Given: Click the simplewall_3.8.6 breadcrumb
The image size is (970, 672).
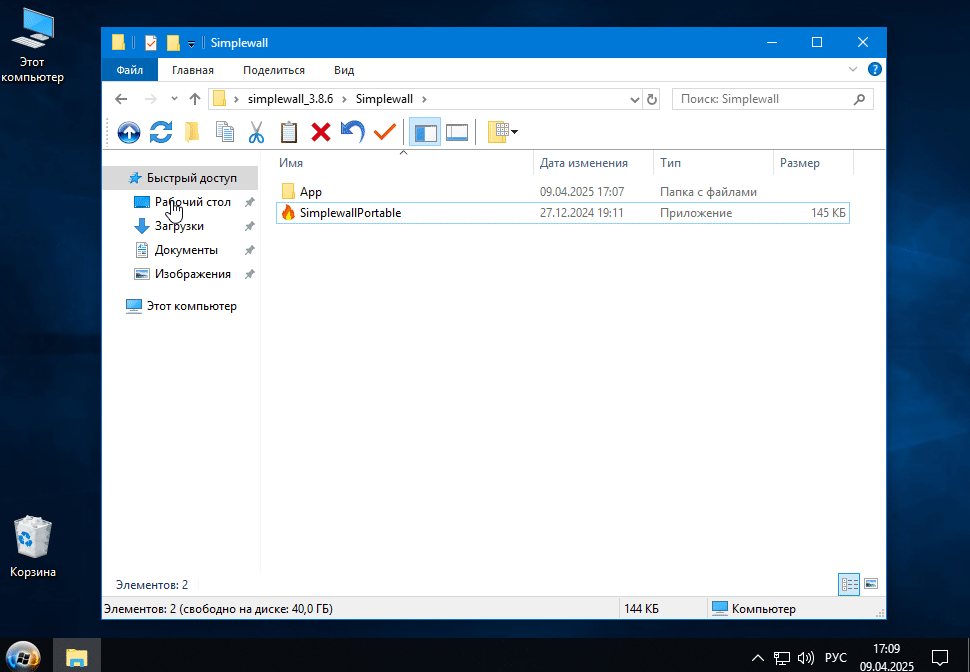Looking at the screenshot, I should [291, 99].
